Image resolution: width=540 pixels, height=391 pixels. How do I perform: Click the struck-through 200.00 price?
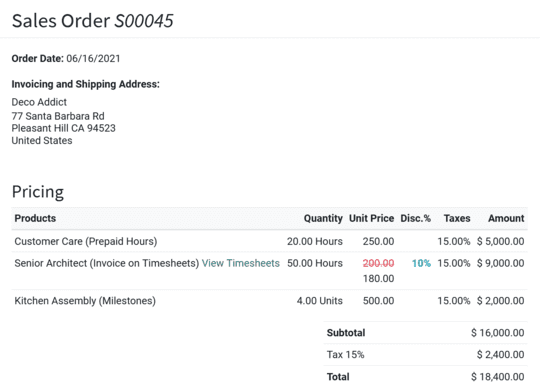click(x=378, y=264)
